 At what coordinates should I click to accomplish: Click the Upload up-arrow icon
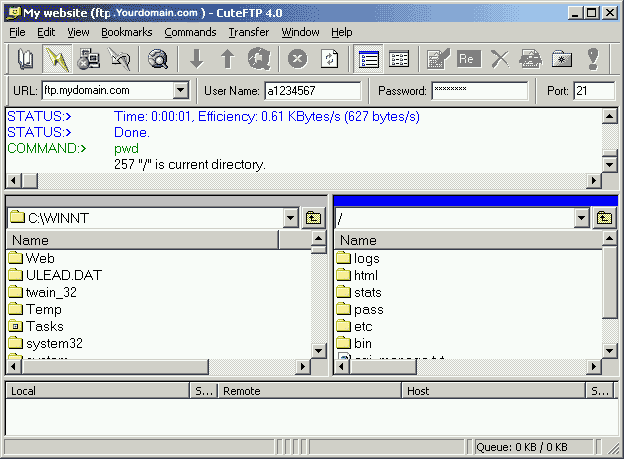click(x=227, y=59)
